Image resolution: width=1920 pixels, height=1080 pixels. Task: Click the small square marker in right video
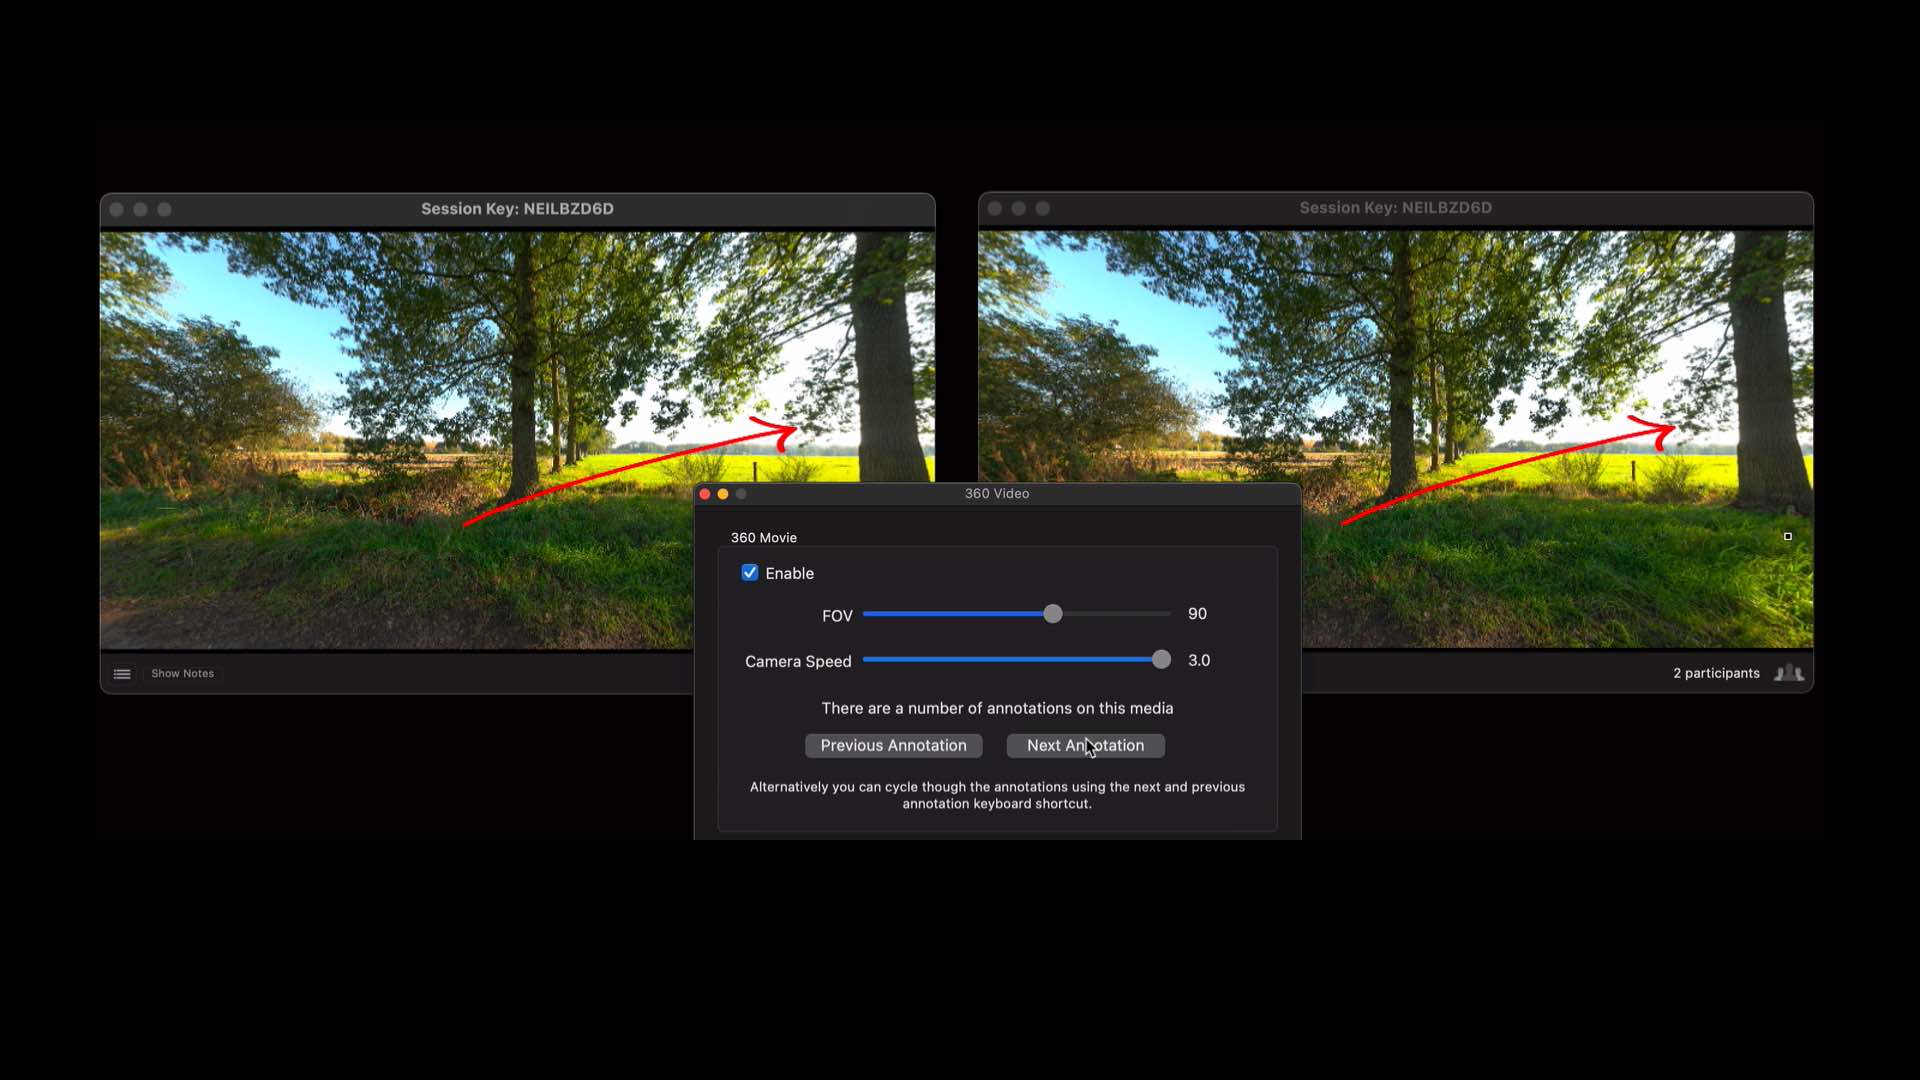1788,536
